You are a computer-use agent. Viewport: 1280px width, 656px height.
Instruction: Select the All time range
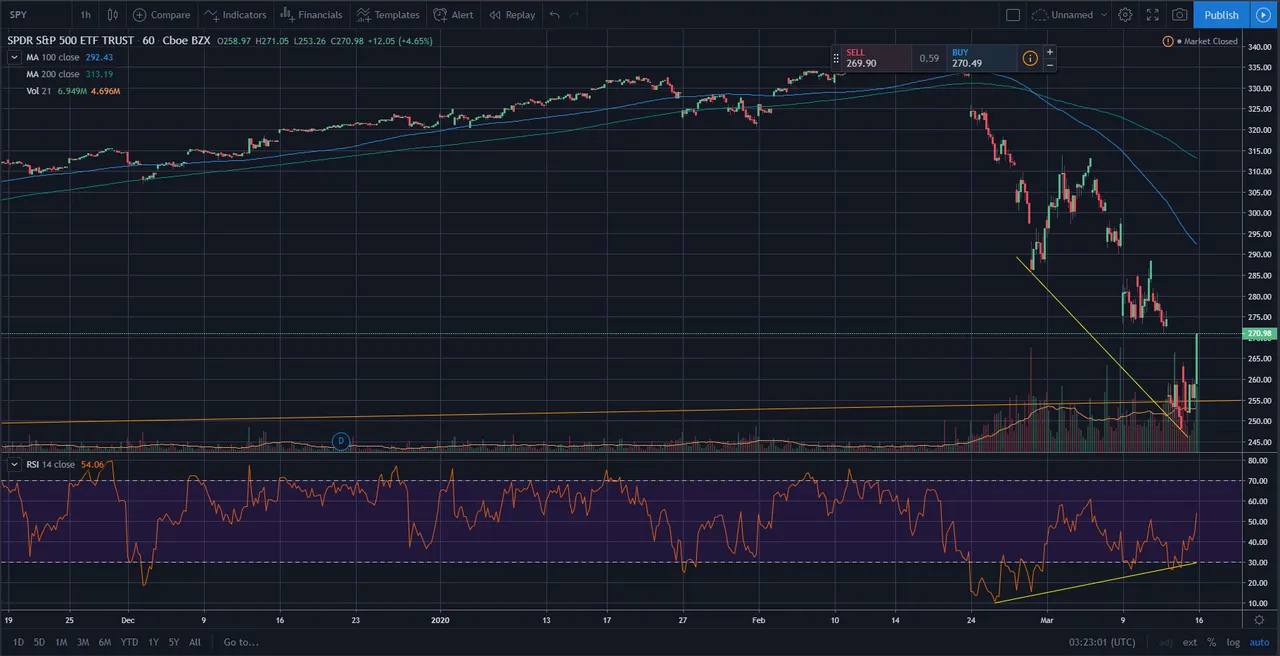pyautogui.click(x=195, y=642)
